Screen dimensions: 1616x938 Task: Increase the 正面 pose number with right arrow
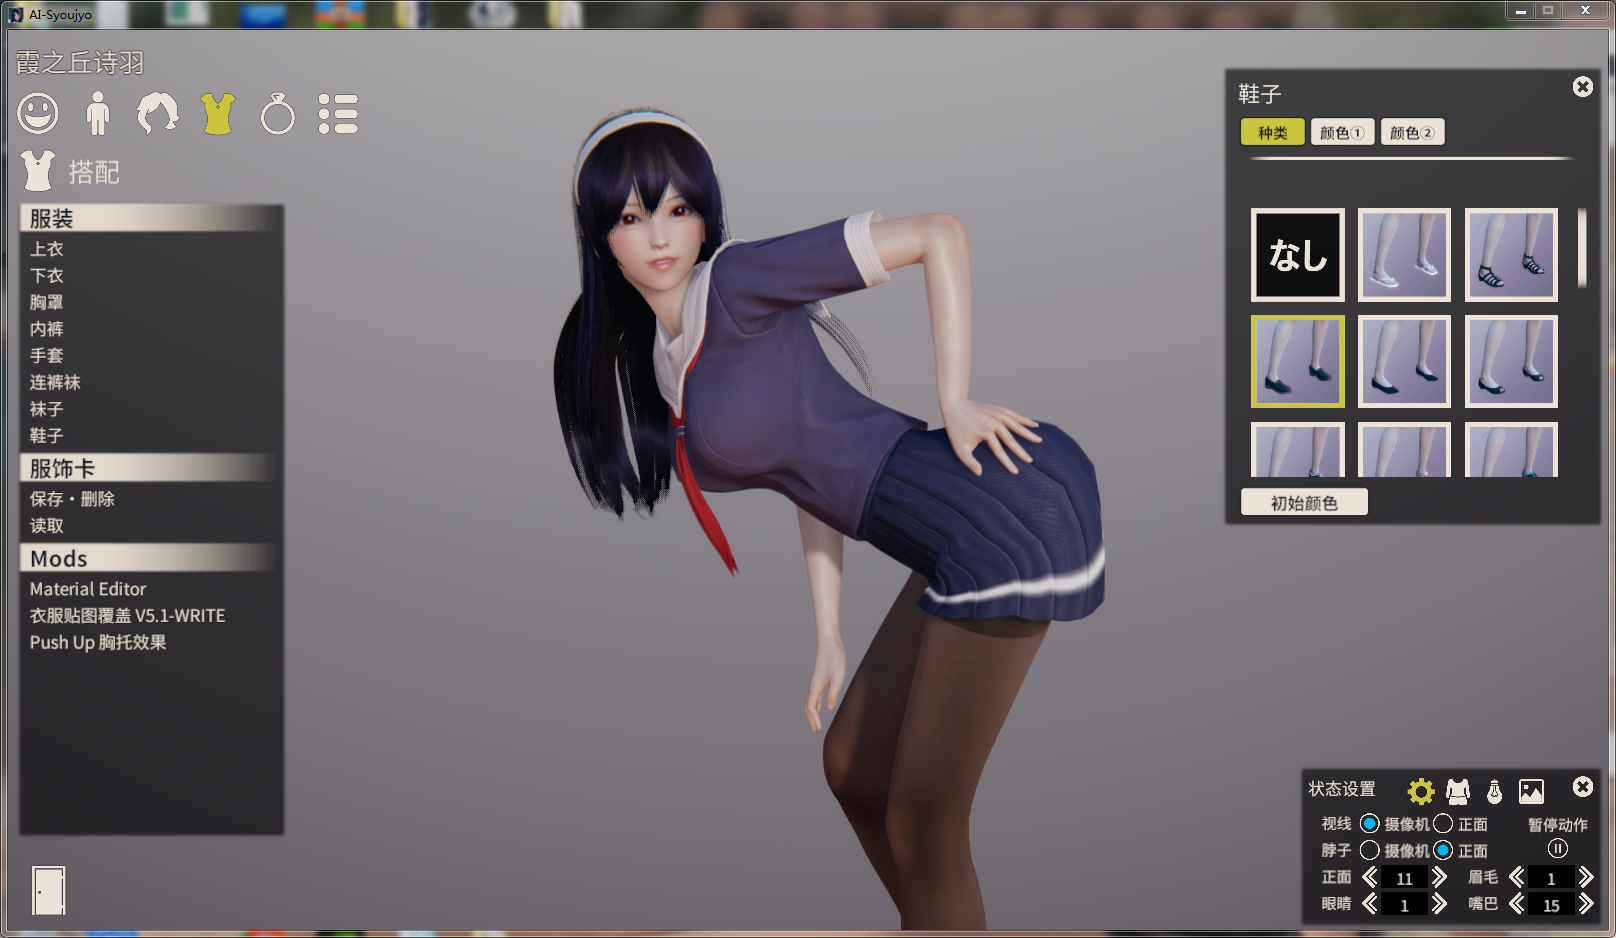(1439, 877)
